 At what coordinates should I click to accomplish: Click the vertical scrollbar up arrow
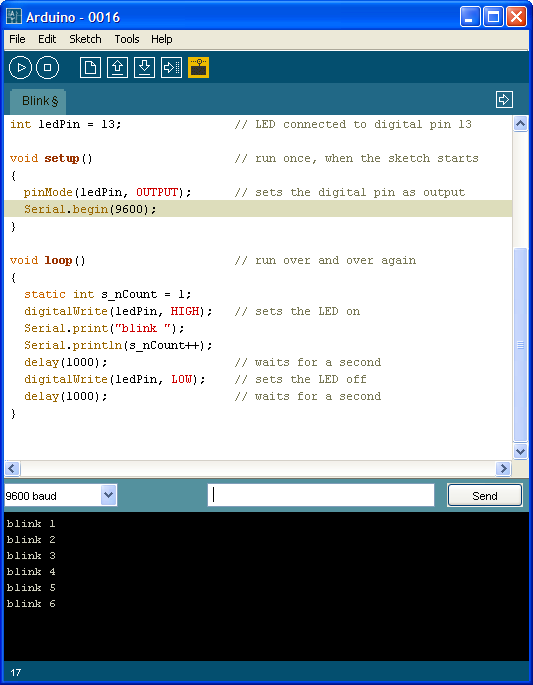[520, 124]
